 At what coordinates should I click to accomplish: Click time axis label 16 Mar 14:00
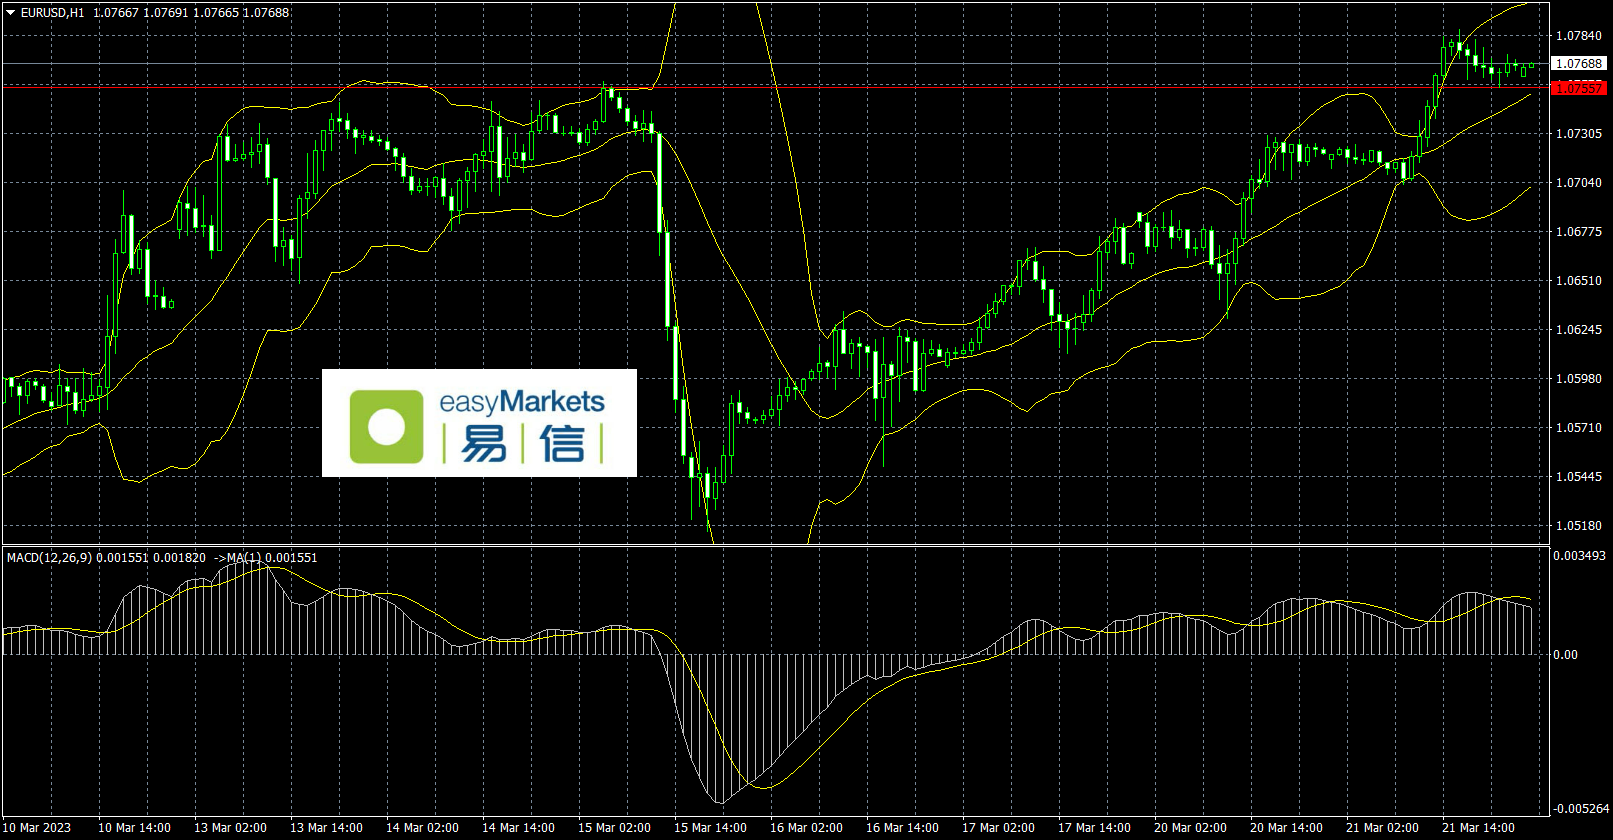click(x=902, y=828)
